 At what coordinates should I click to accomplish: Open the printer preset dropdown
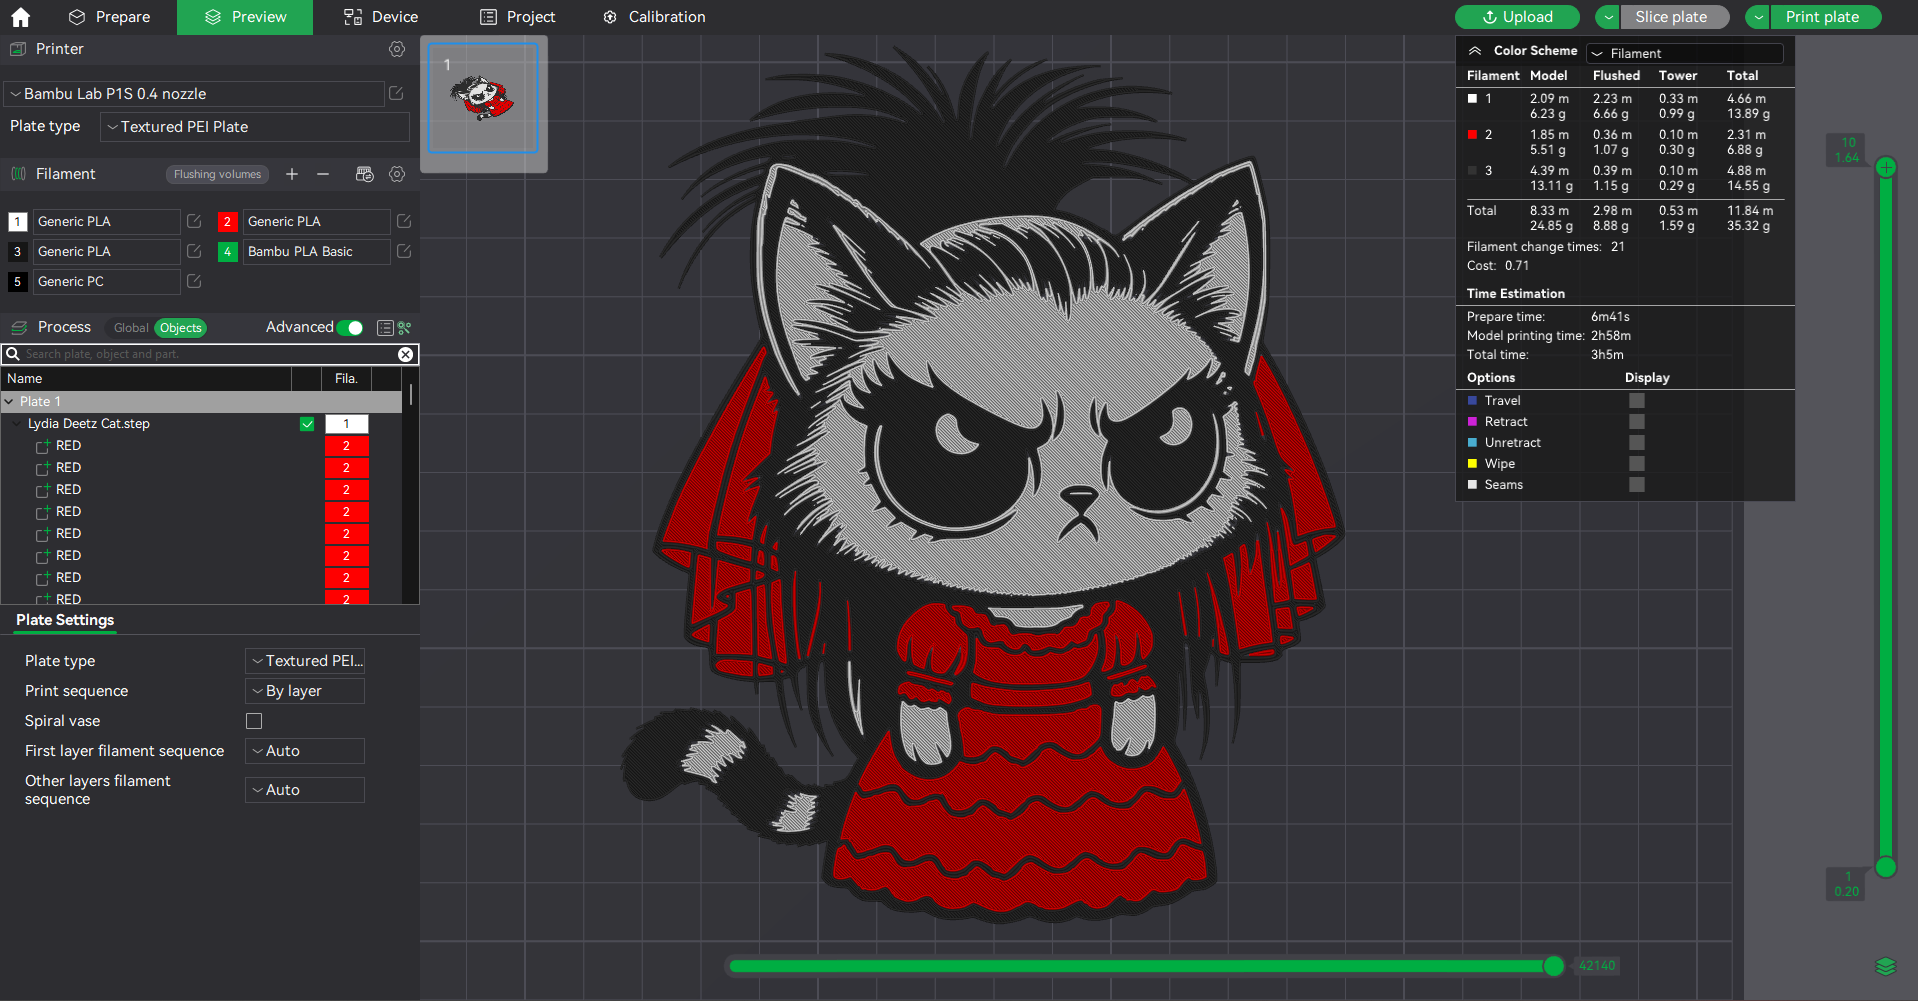point(194,94)
